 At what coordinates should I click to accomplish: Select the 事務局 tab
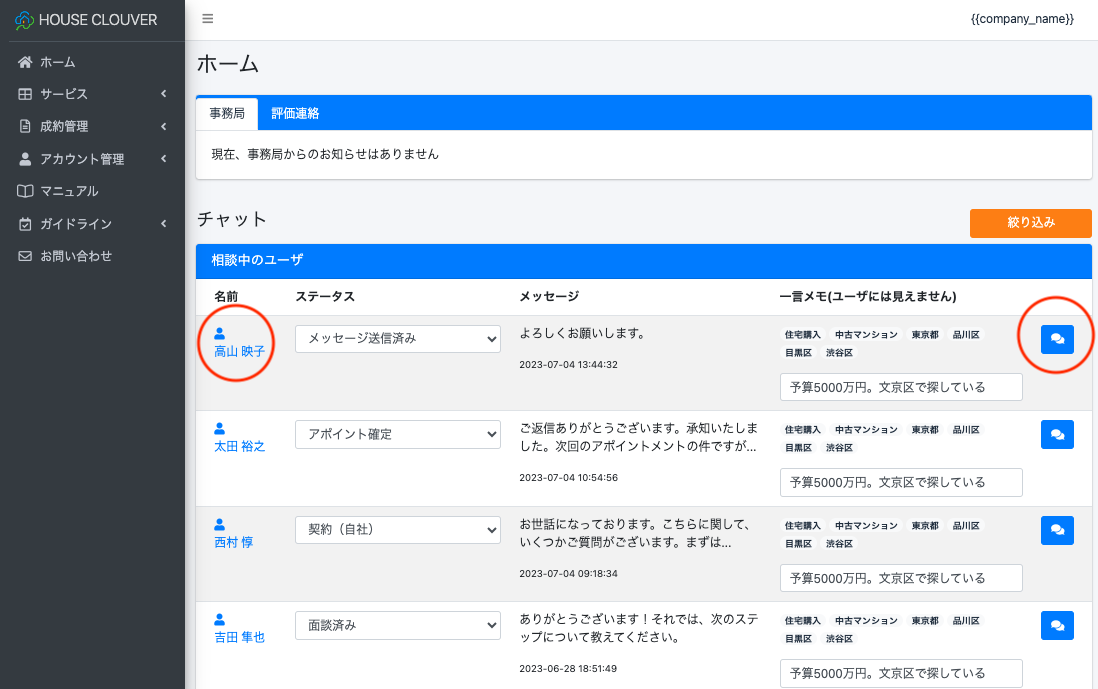point(227,114)
